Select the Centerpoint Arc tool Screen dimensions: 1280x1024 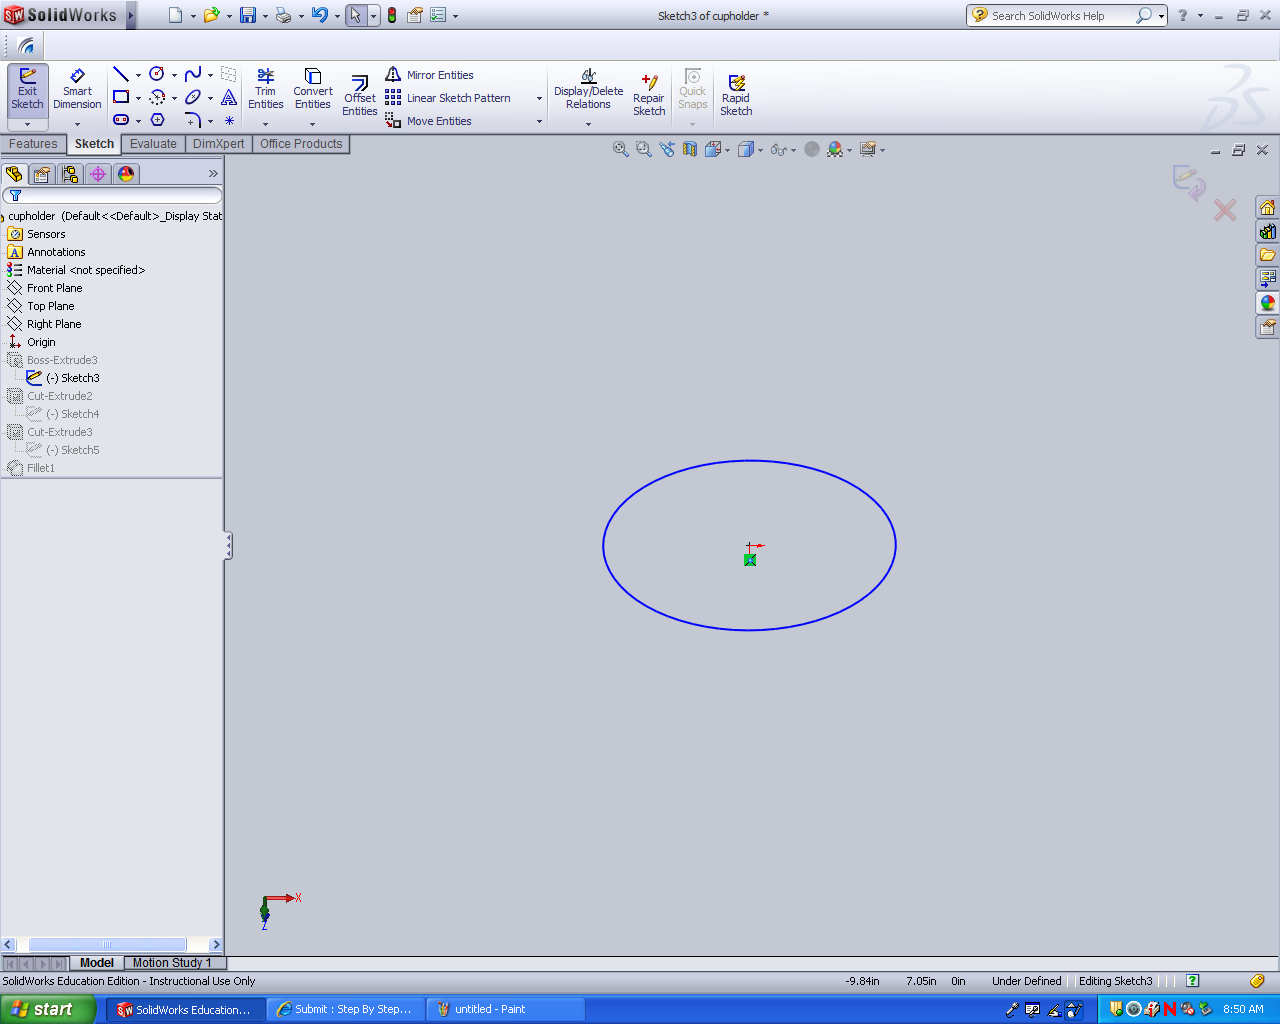click(x=157, y=97)
